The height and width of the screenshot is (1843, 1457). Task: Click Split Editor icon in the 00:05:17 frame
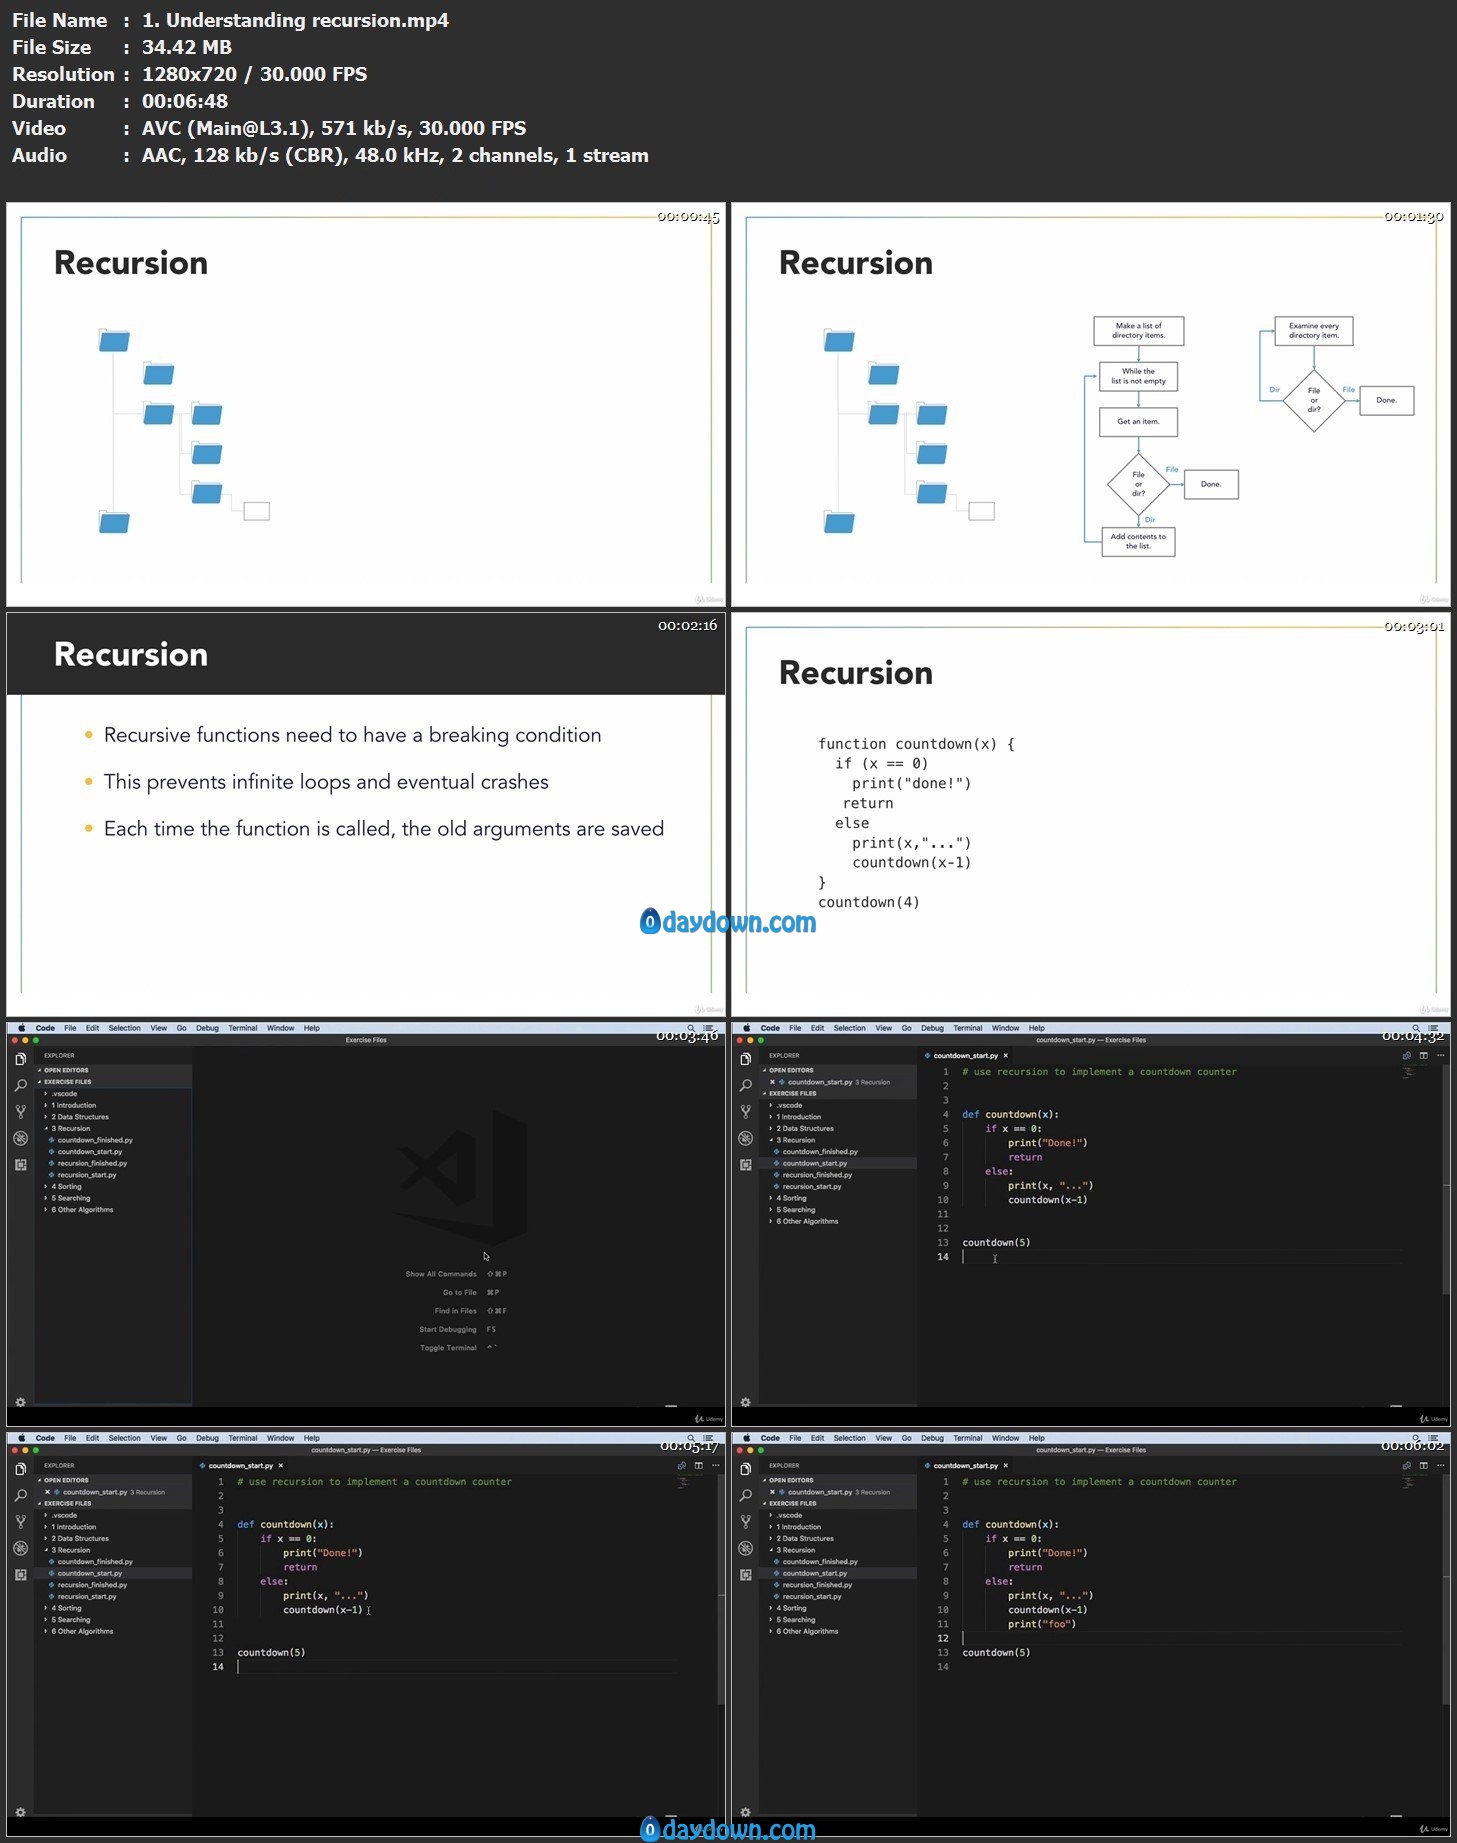coord(698,1466)
